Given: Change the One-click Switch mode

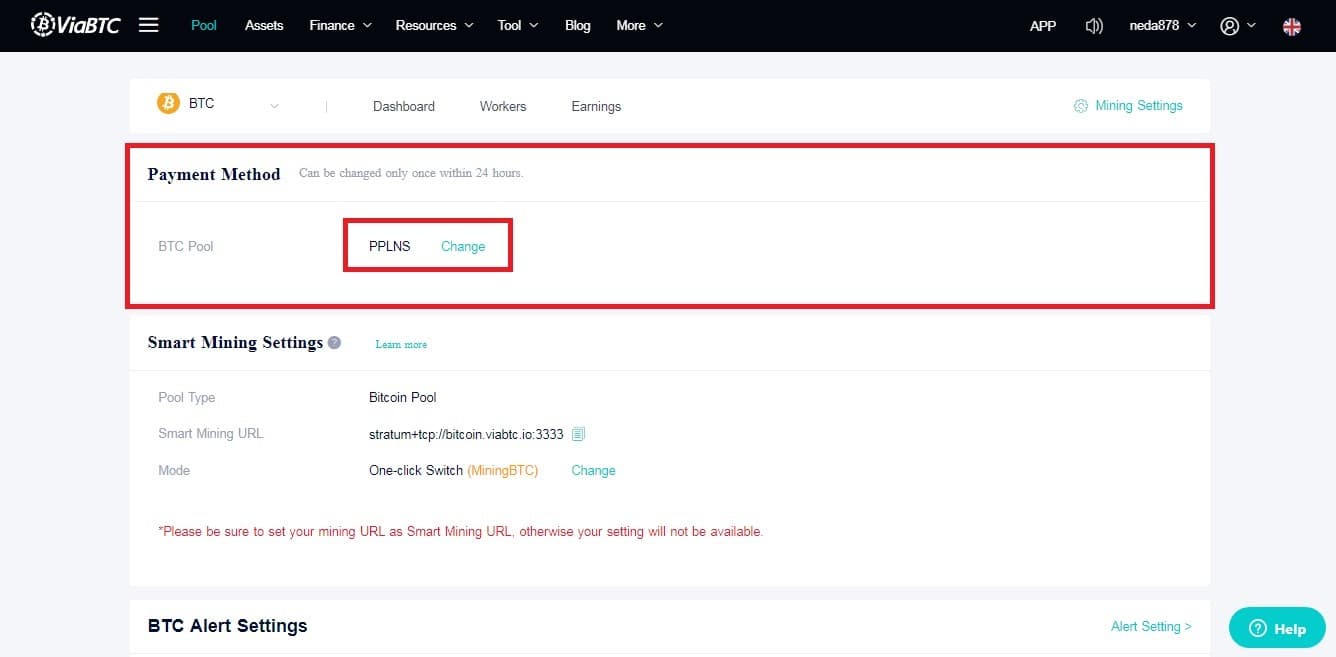Looking at the screenshot, I should tap(593, 470).
